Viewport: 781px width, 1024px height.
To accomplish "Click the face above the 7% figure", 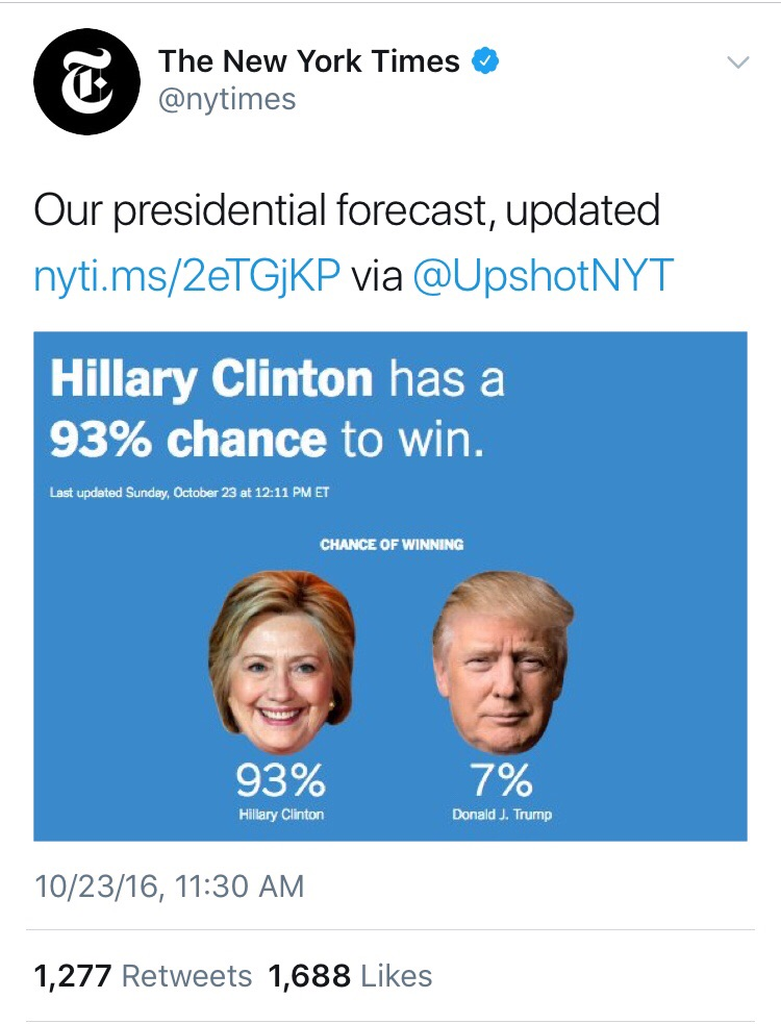I will (502, 660).
